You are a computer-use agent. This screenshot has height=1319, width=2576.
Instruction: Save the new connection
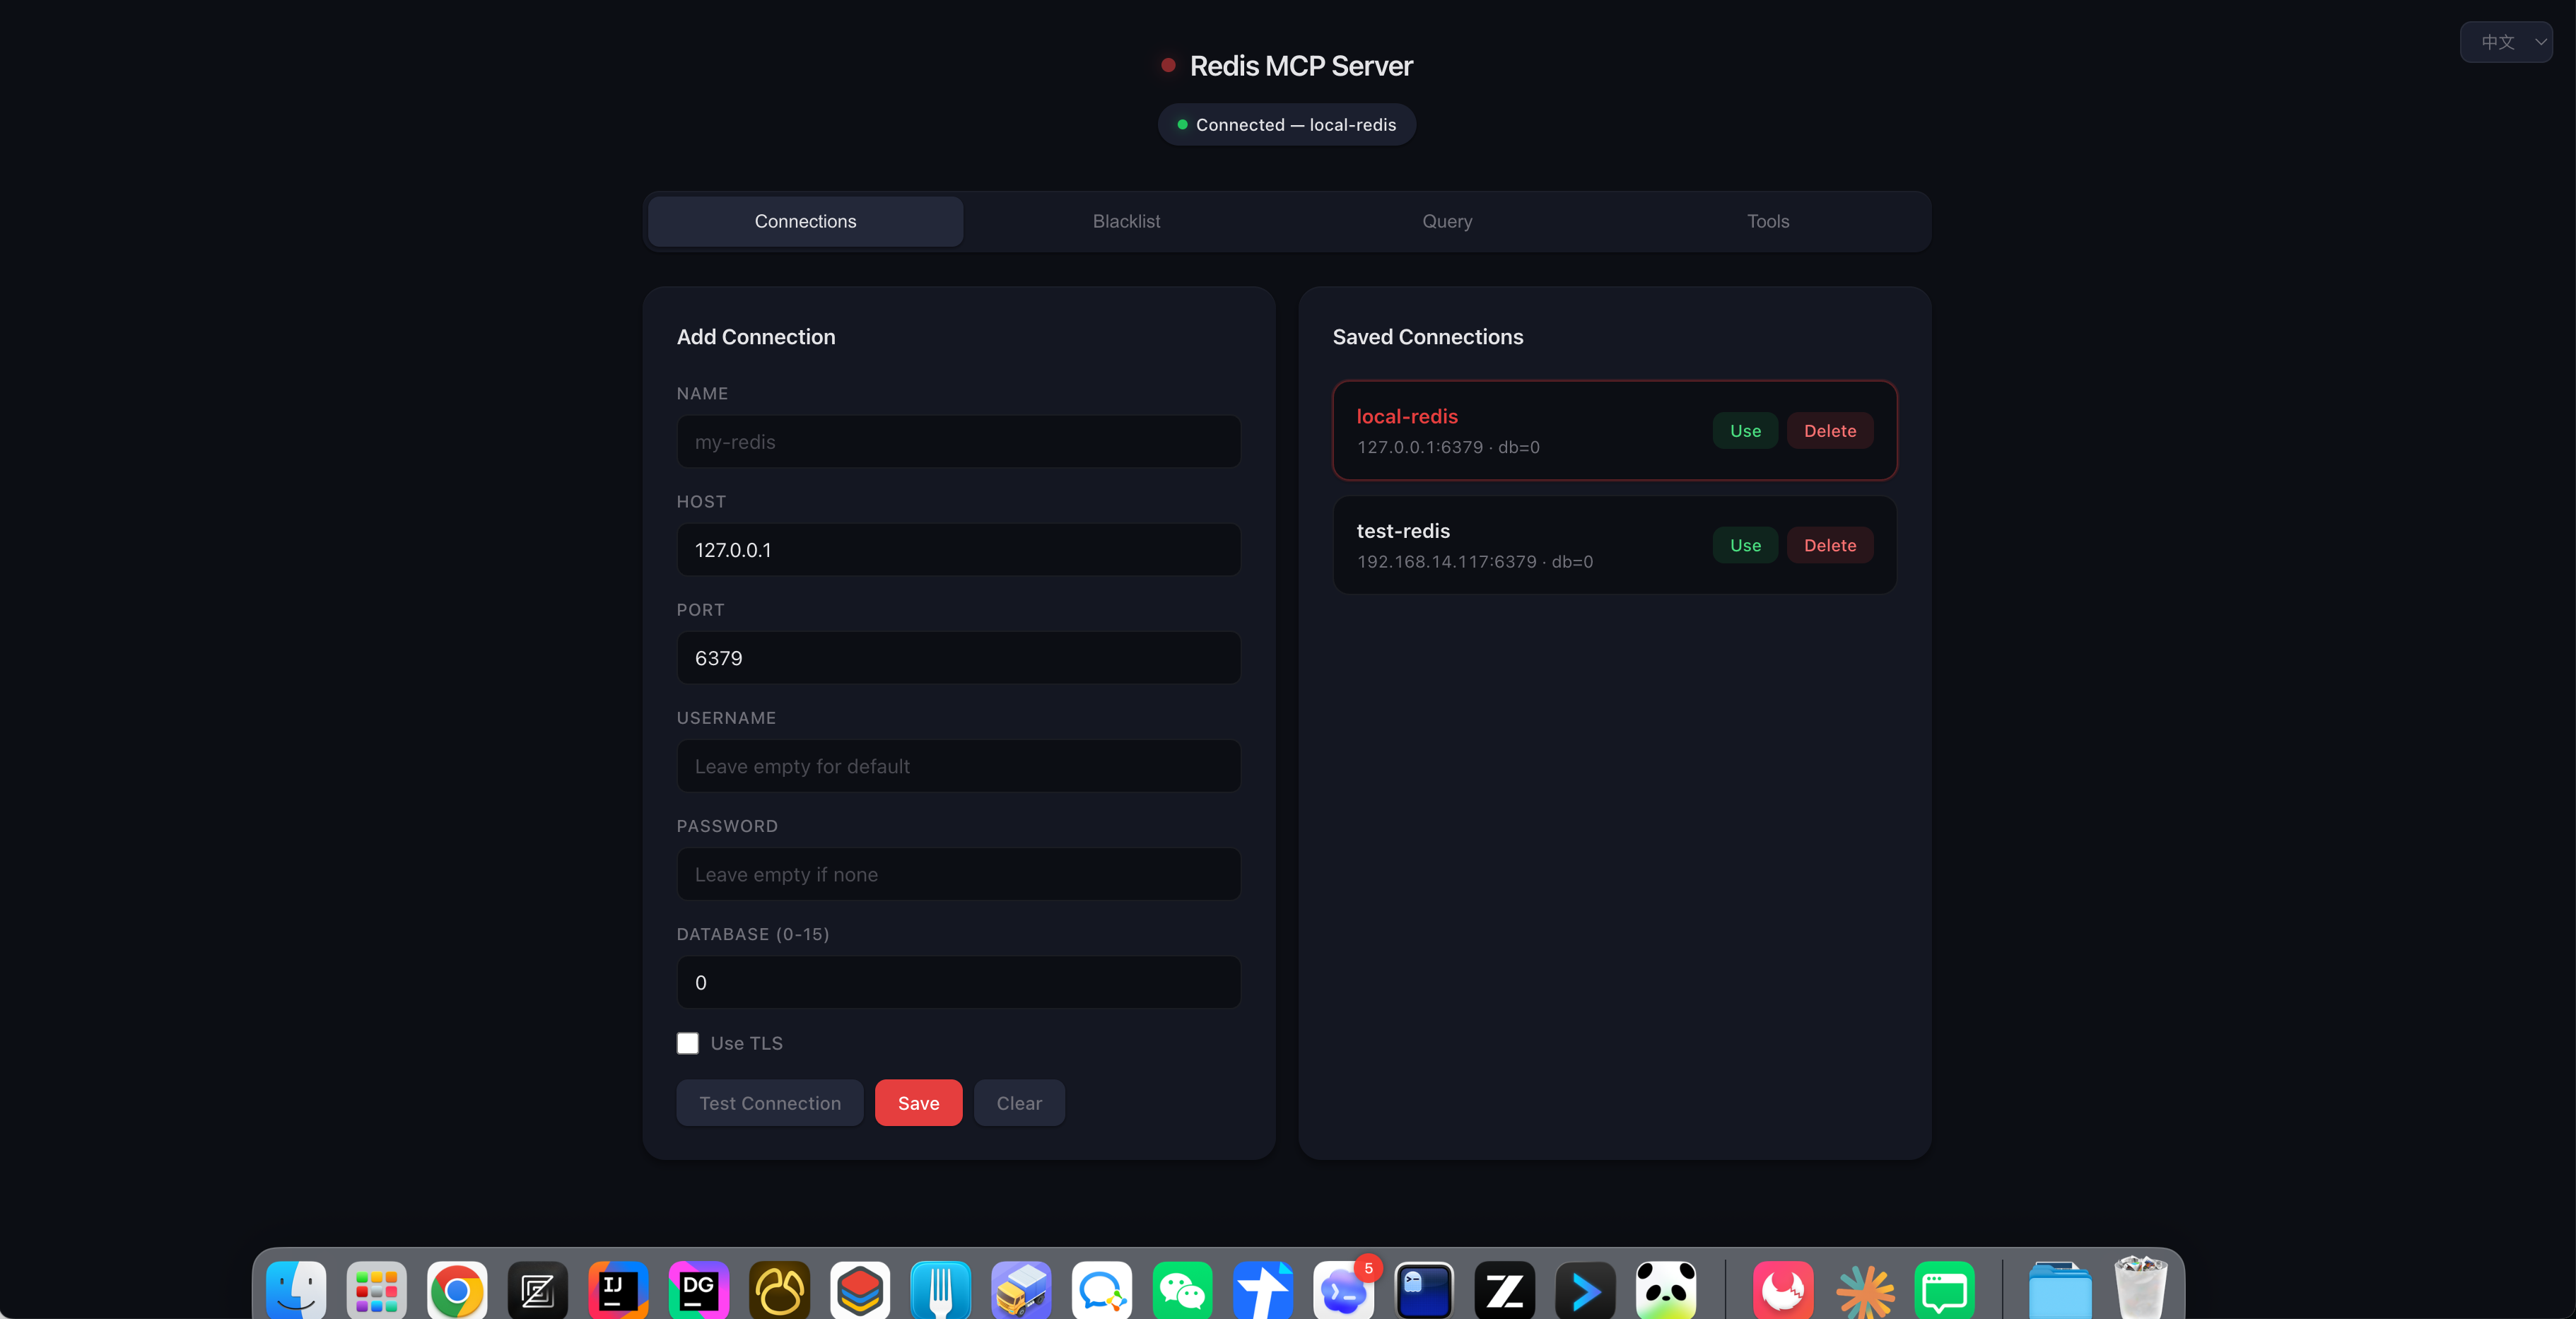pos(918,1103)
